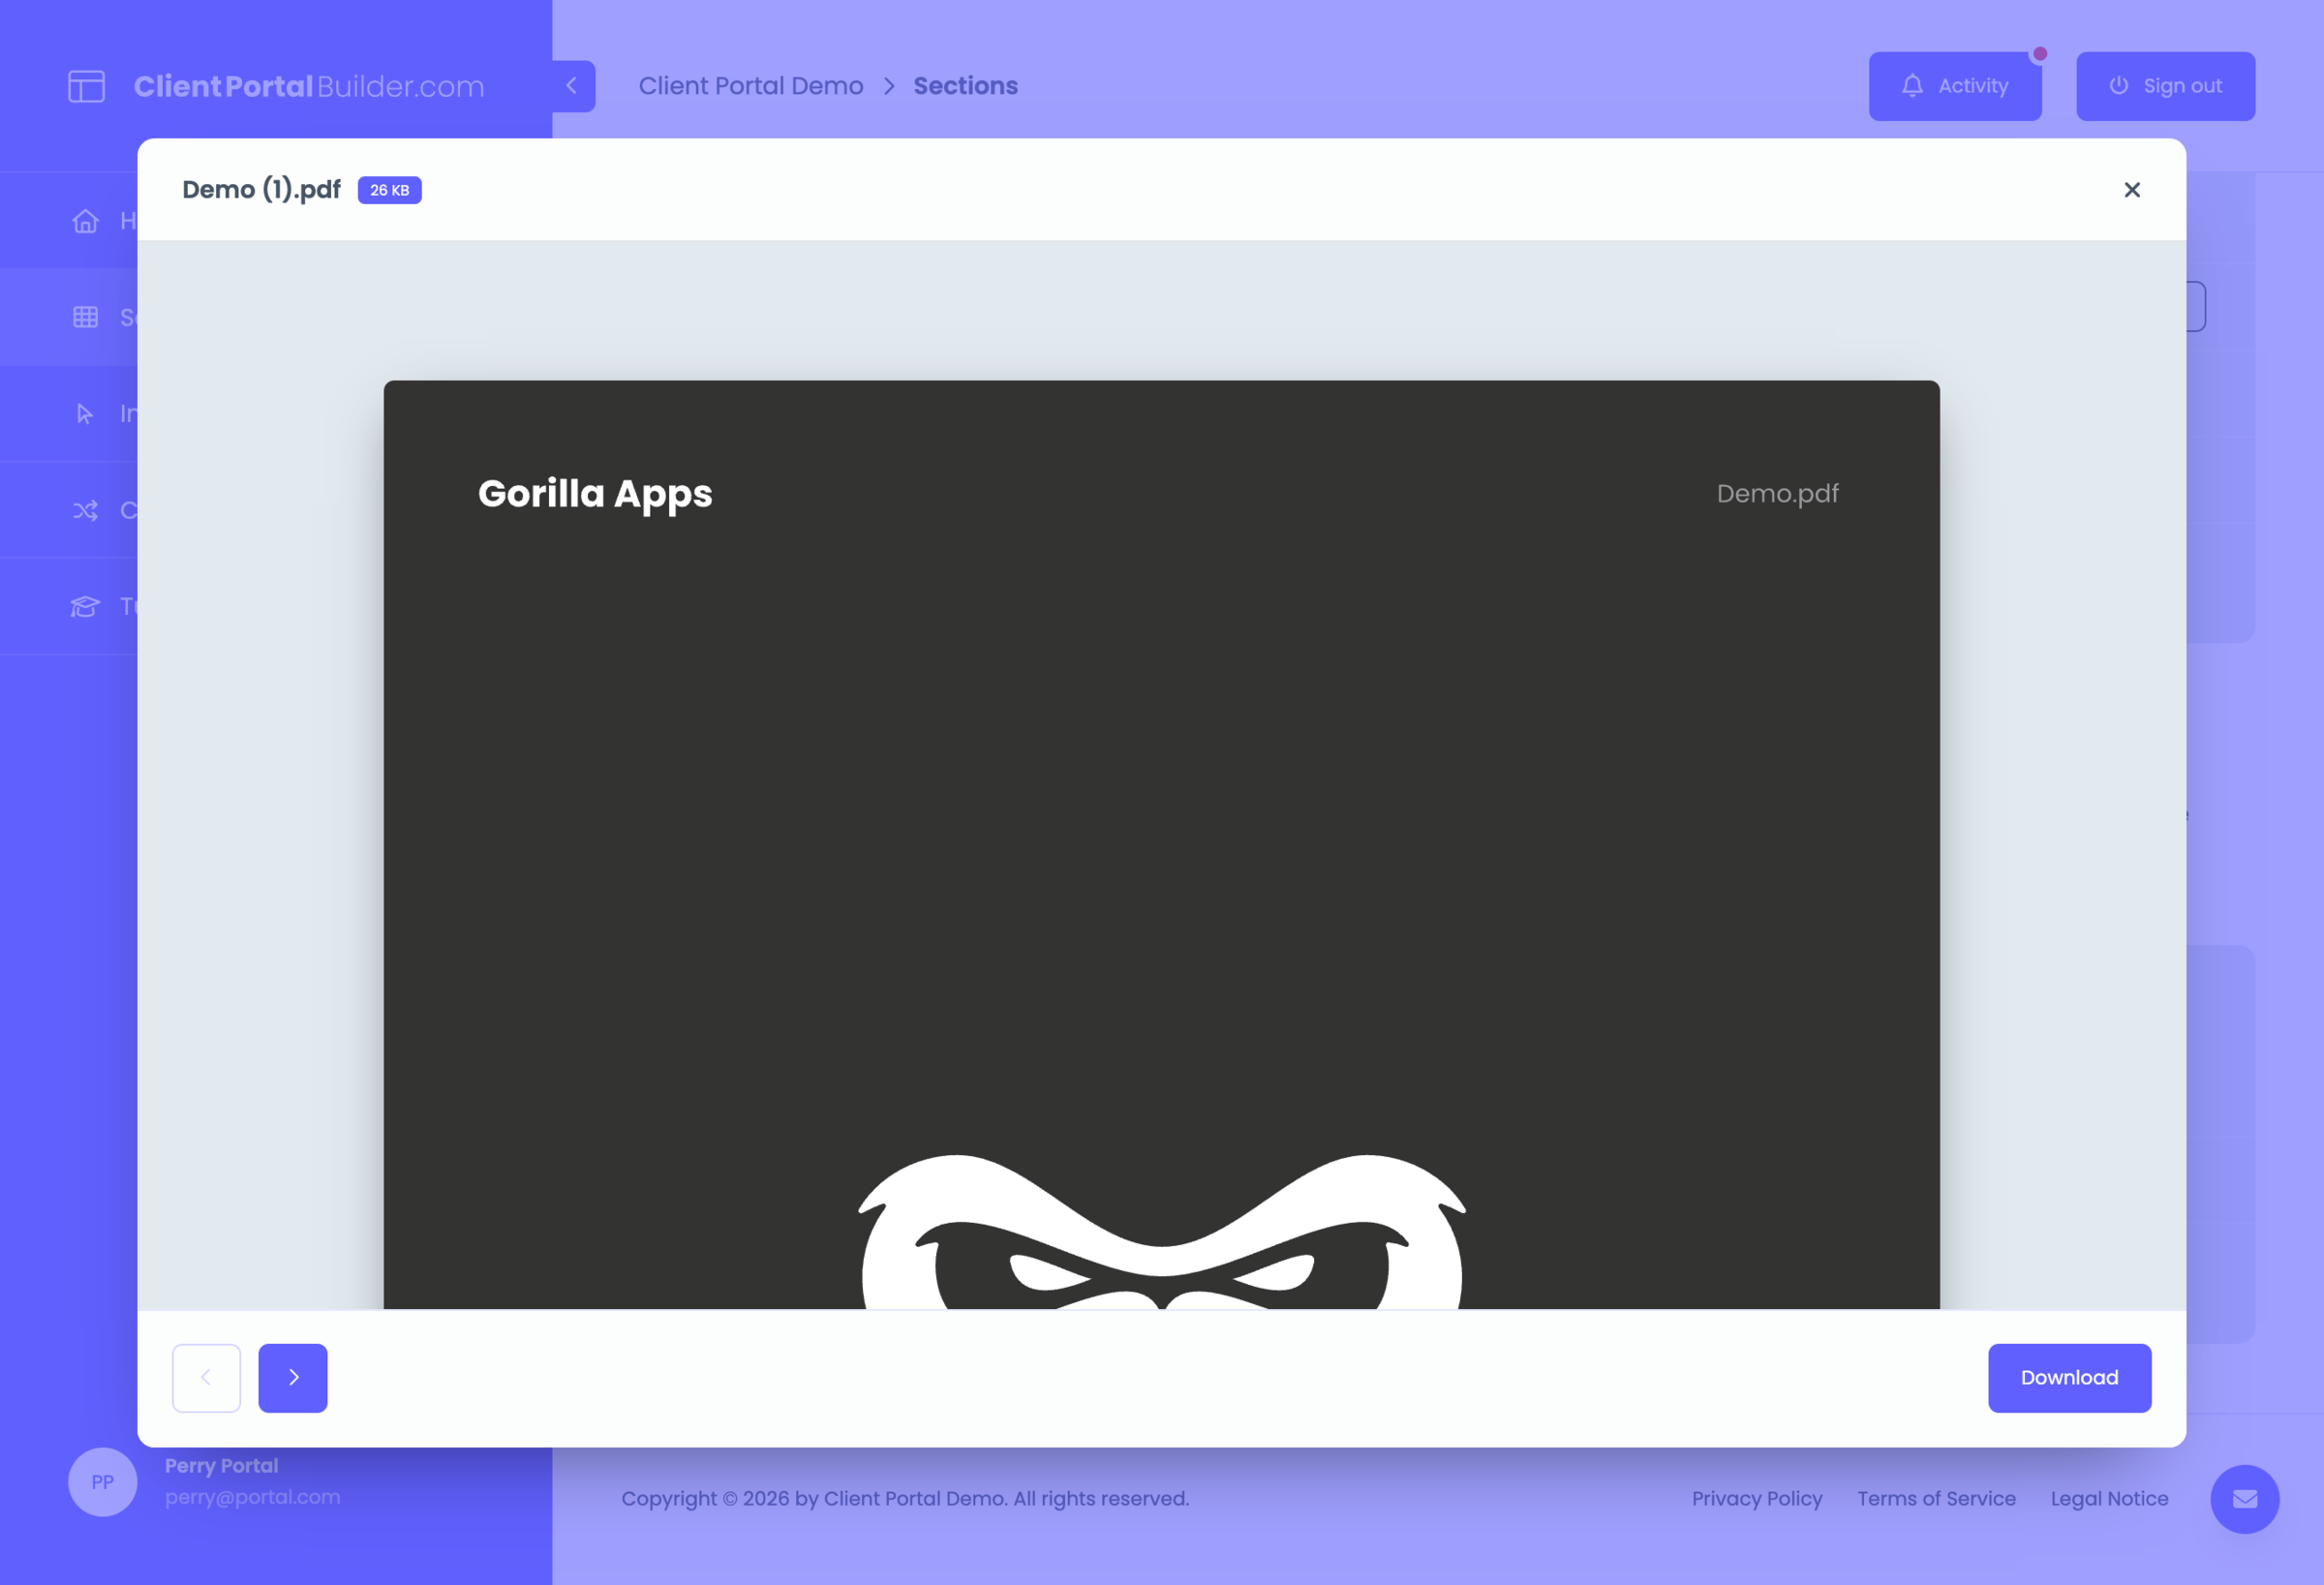Go to Client Portal Demo breadcrumb

(x=750, y=86)
